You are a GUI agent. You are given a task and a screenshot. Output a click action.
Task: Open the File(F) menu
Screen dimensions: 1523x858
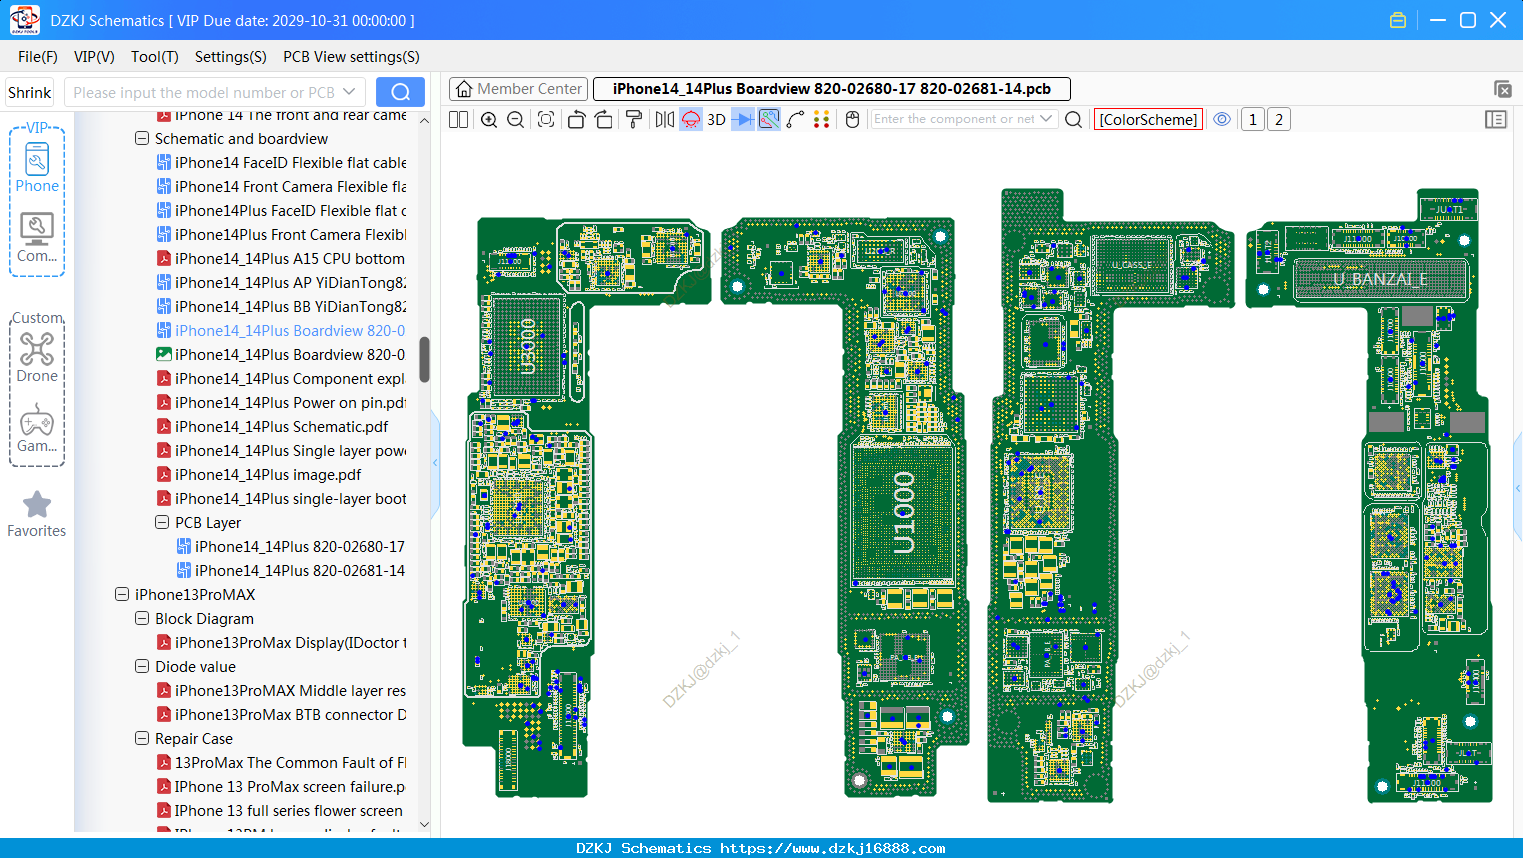pos(38,57)
